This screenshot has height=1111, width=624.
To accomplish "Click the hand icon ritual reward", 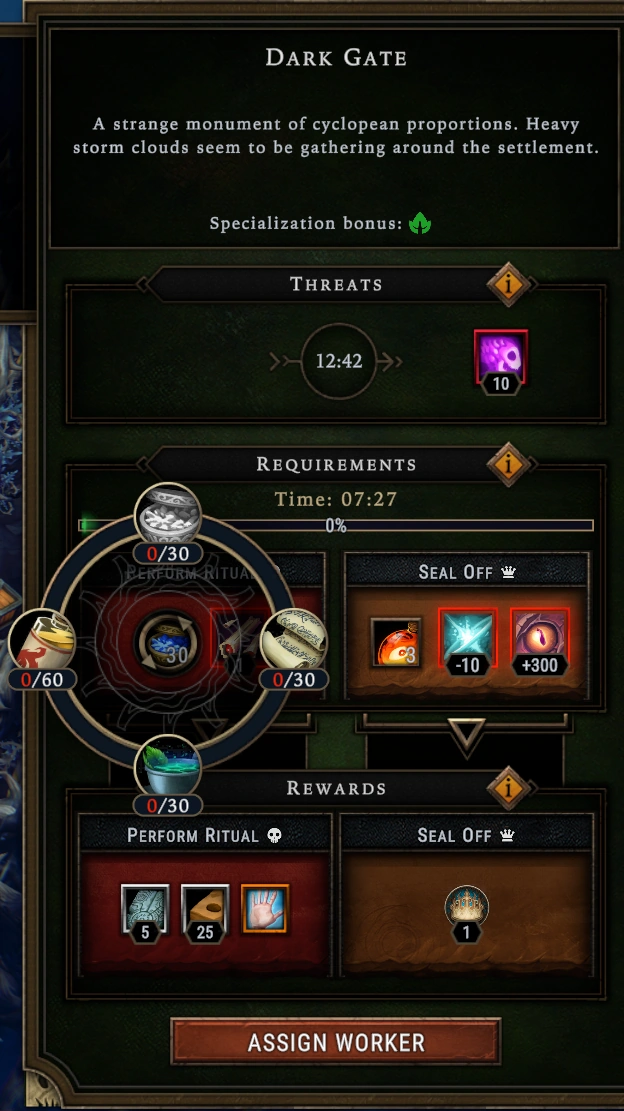I will click(x=265, y=908).
